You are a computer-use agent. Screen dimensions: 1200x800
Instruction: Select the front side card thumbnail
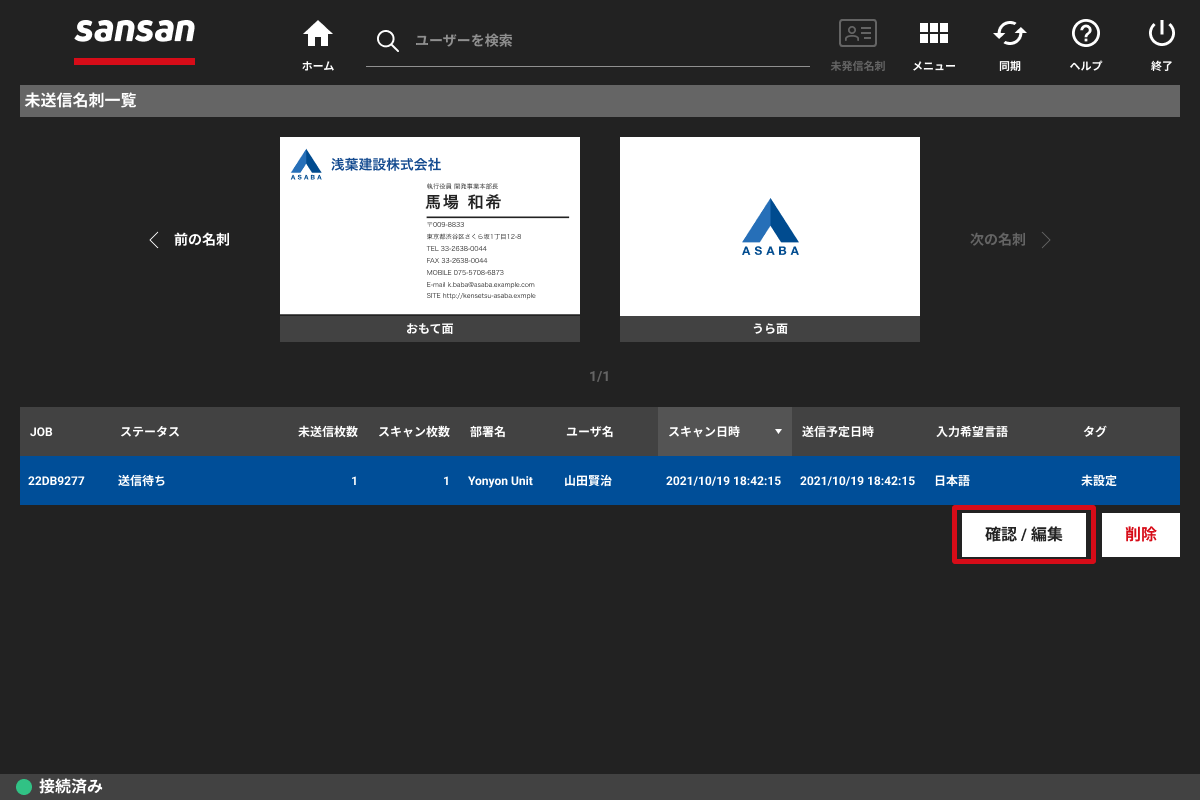(430, 226)
